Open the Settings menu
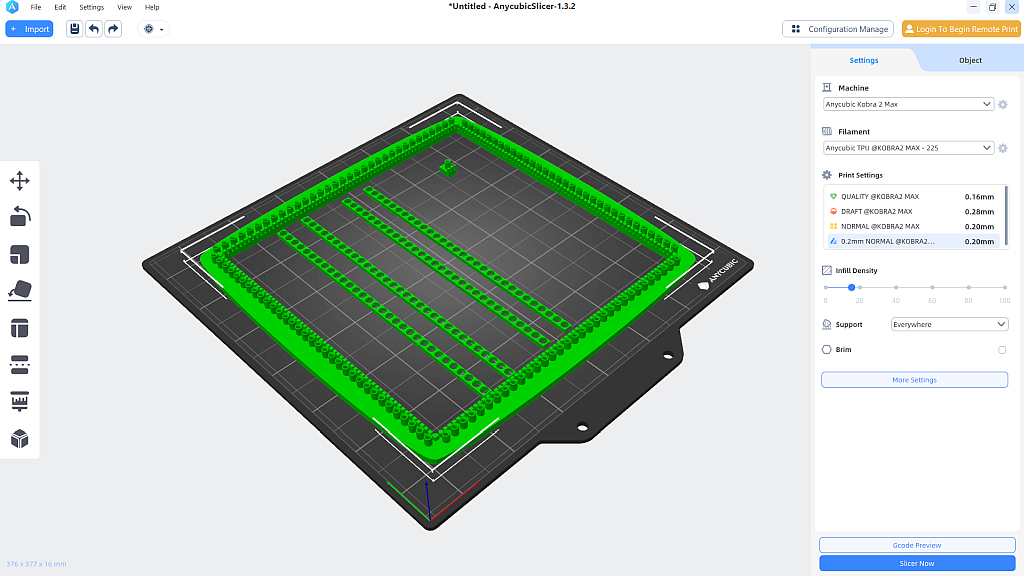 coord(91,7)
